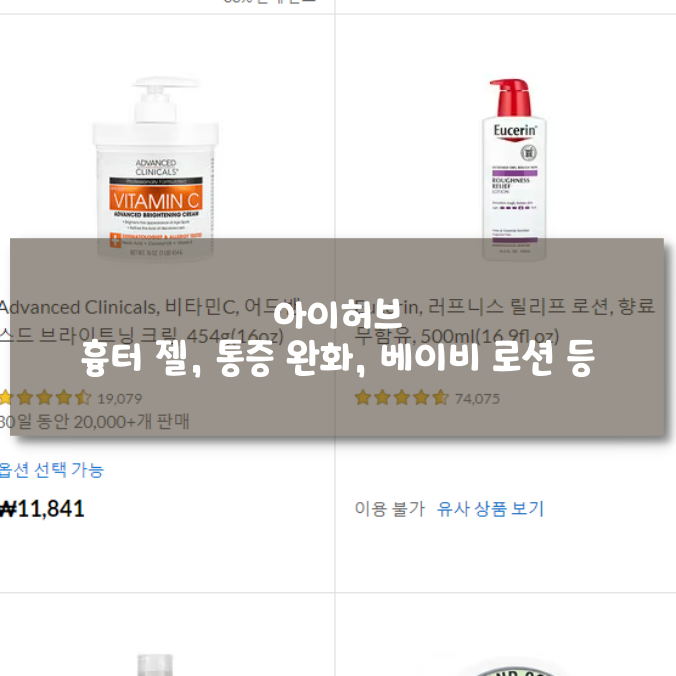The width and height of the screenshot is (676, 676).
Task: Open the 유사 상품 보기 link
Action: (490, 509)
